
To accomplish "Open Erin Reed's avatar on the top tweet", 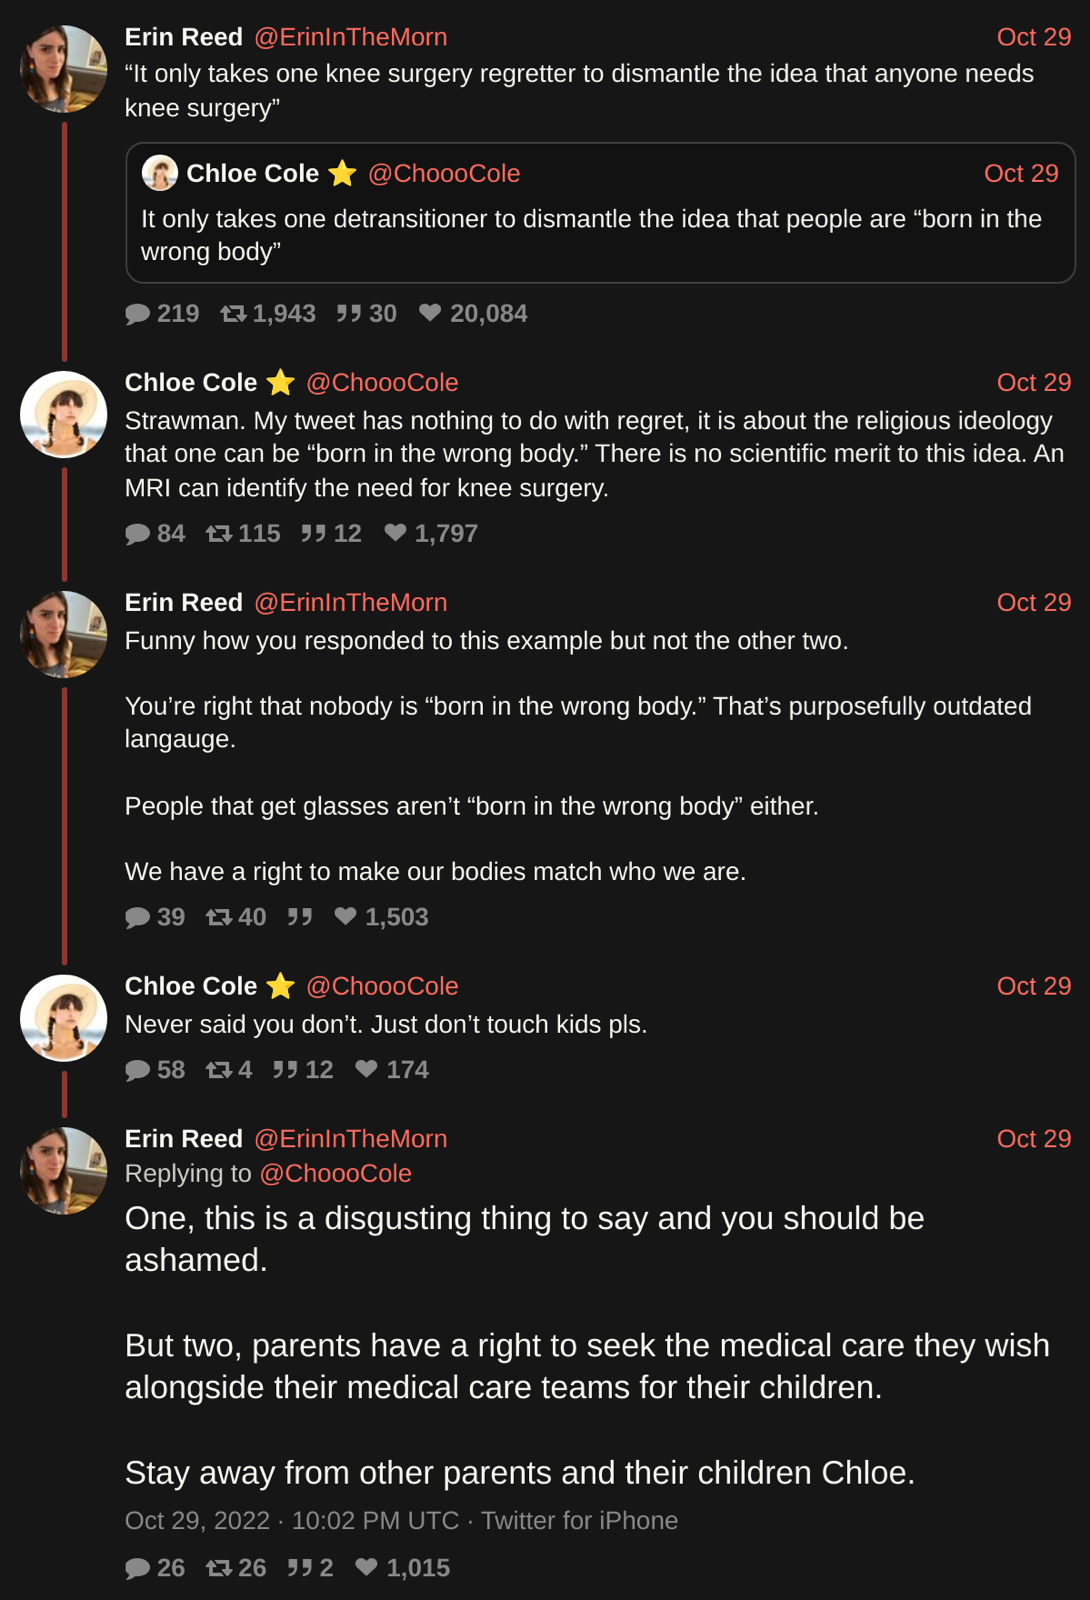I will point(64,68).
